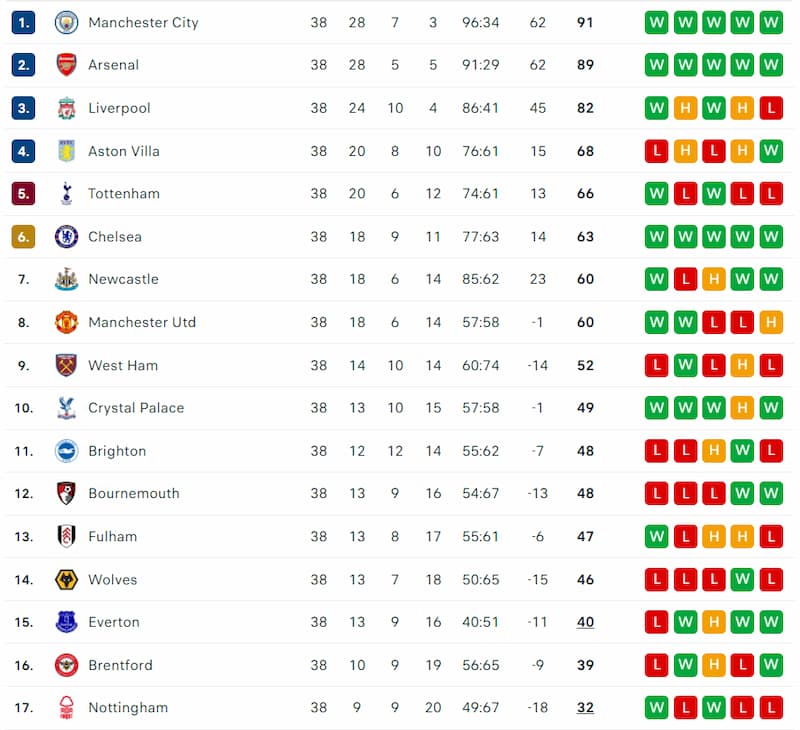This screenshot has width=800, height=730.
Task: Click Aston Villa's first L form badge
Action: (656, 151)
